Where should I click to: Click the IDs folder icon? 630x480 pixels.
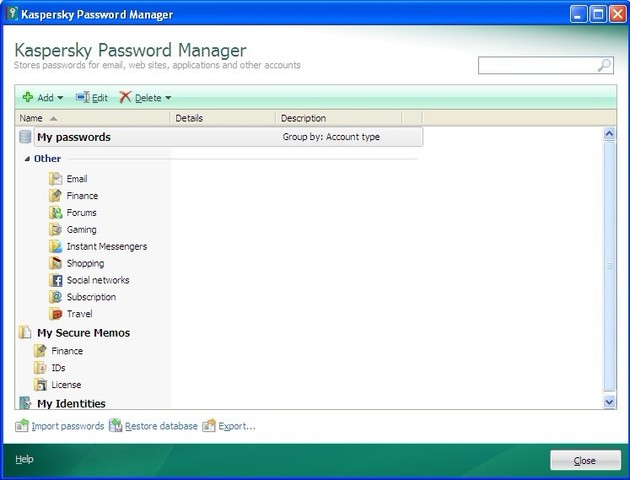[x=40, y=368]
